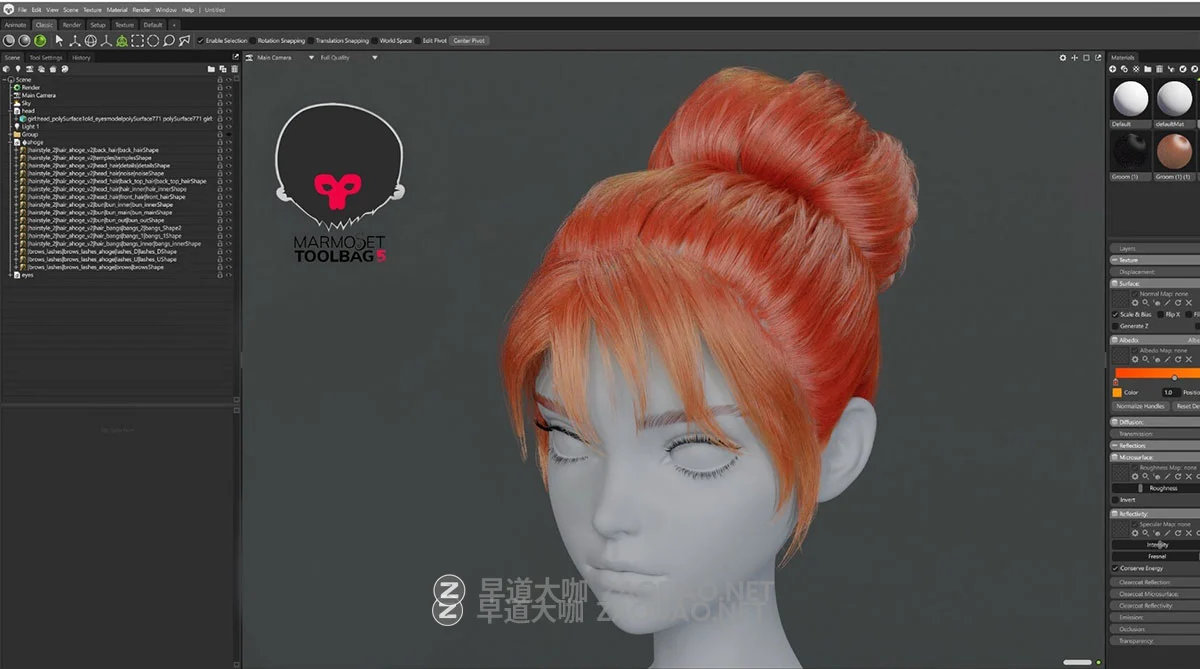
Task: Select the rotate tool in the toolbar
Action: point(91,41)
